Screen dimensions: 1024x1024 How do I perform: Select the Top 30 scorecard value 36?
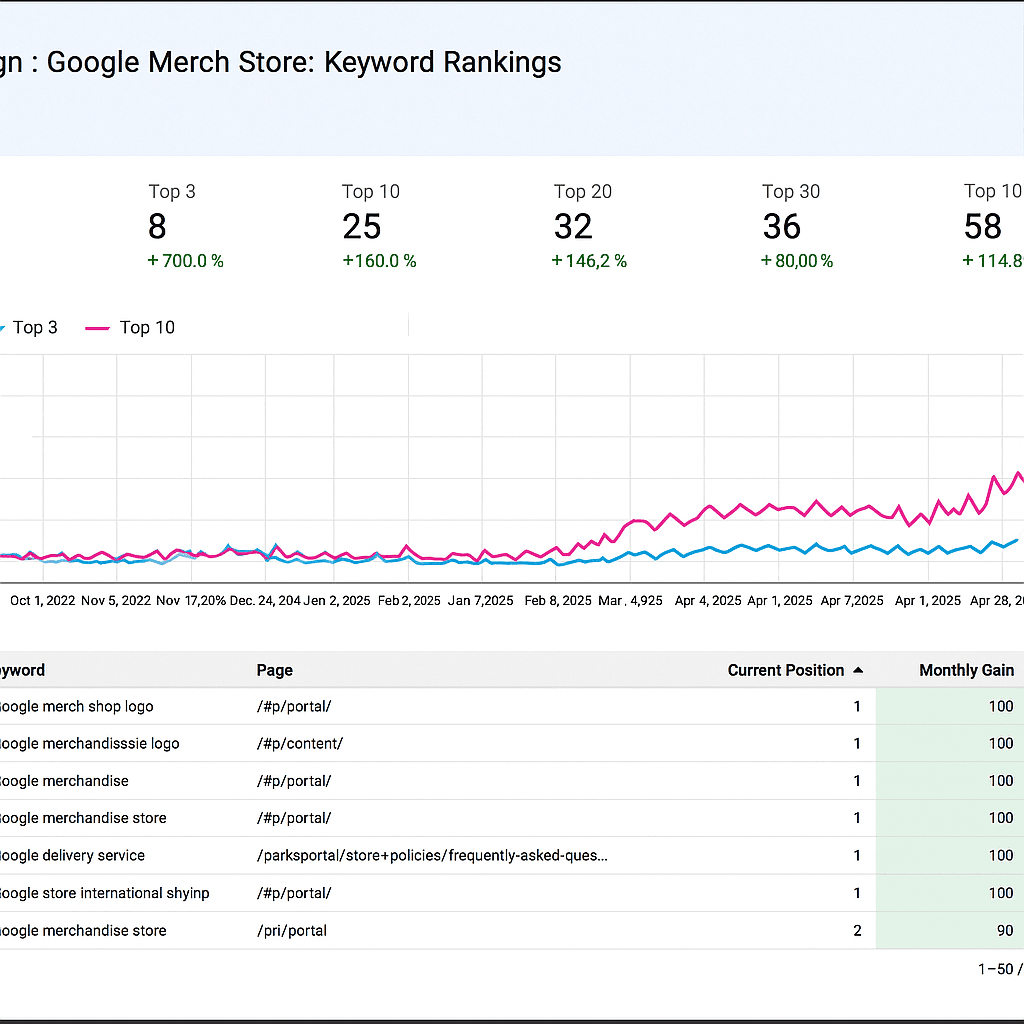781,226
